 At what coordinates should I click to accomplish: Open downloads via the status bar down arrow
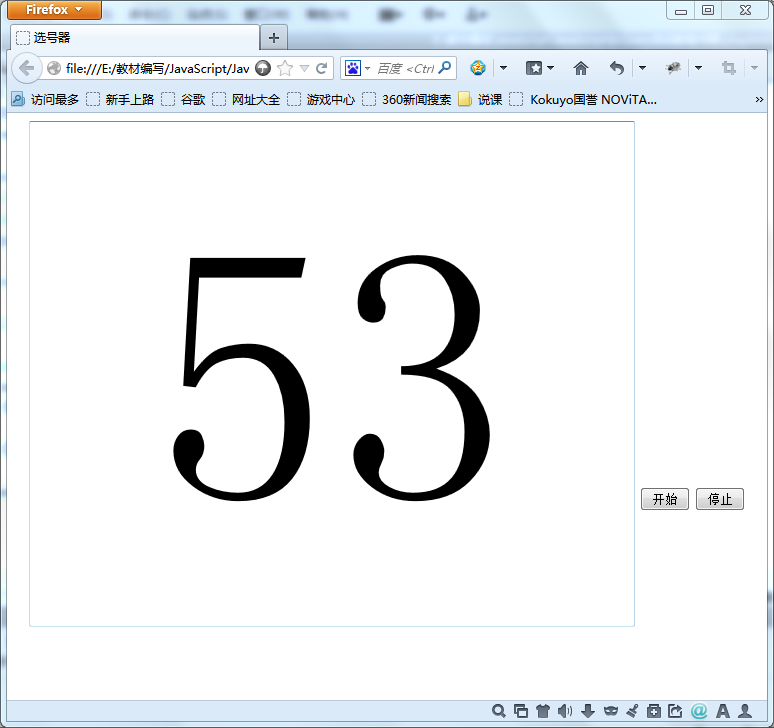(x=588, y=711)
